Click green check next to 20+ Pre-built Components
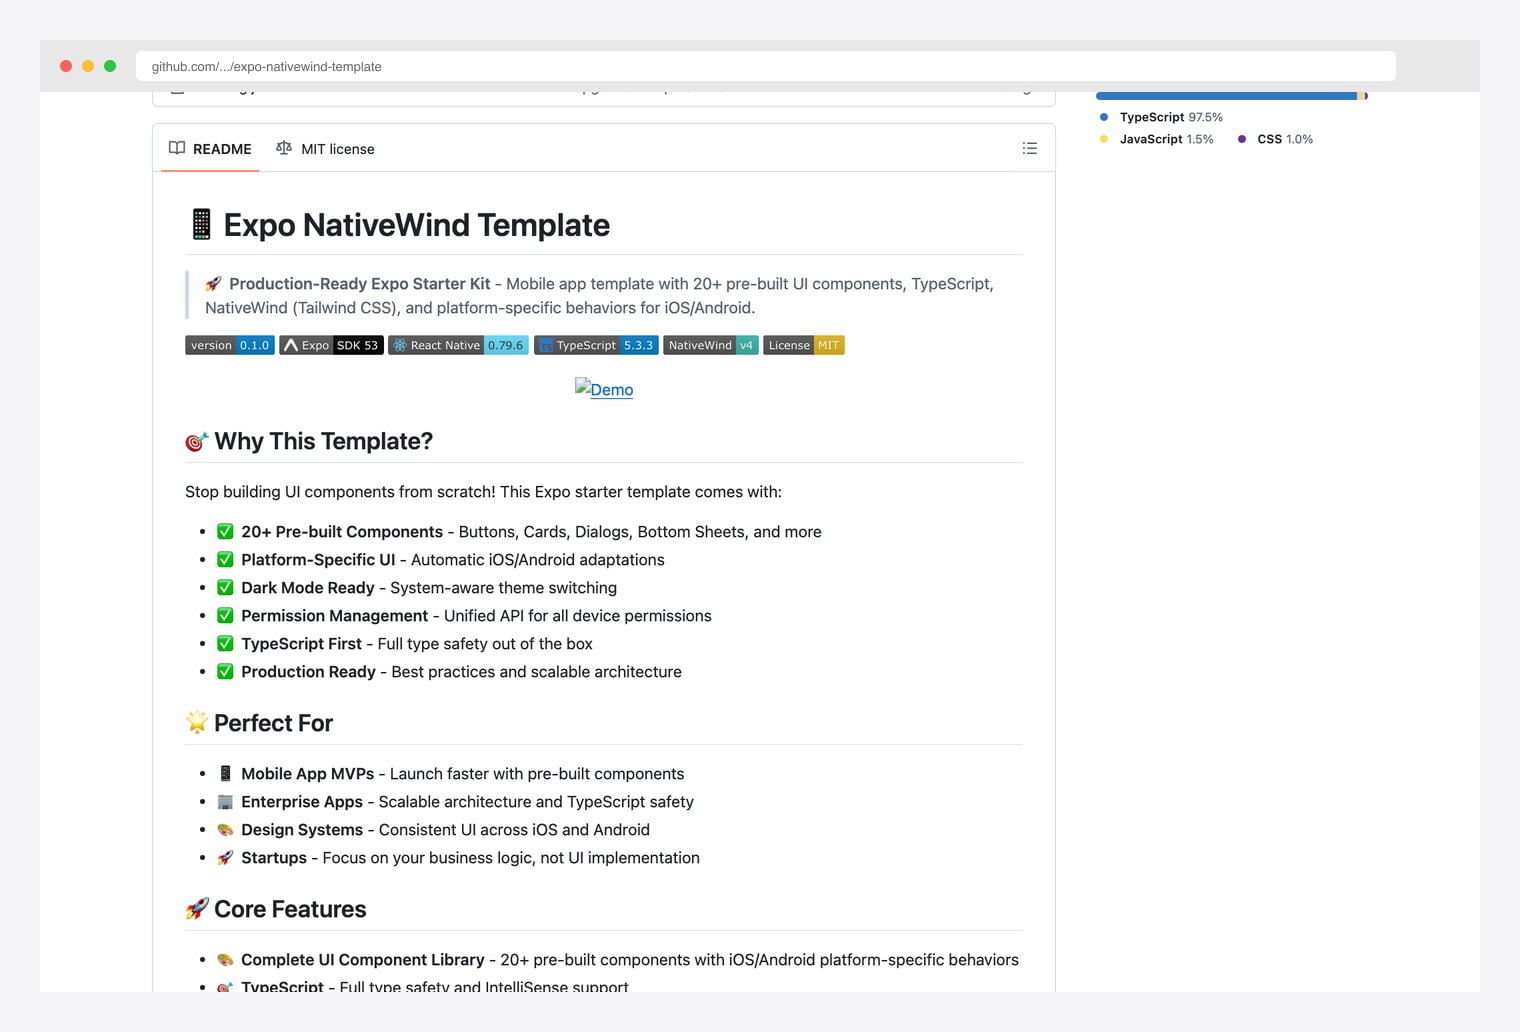 coord(225,531)
